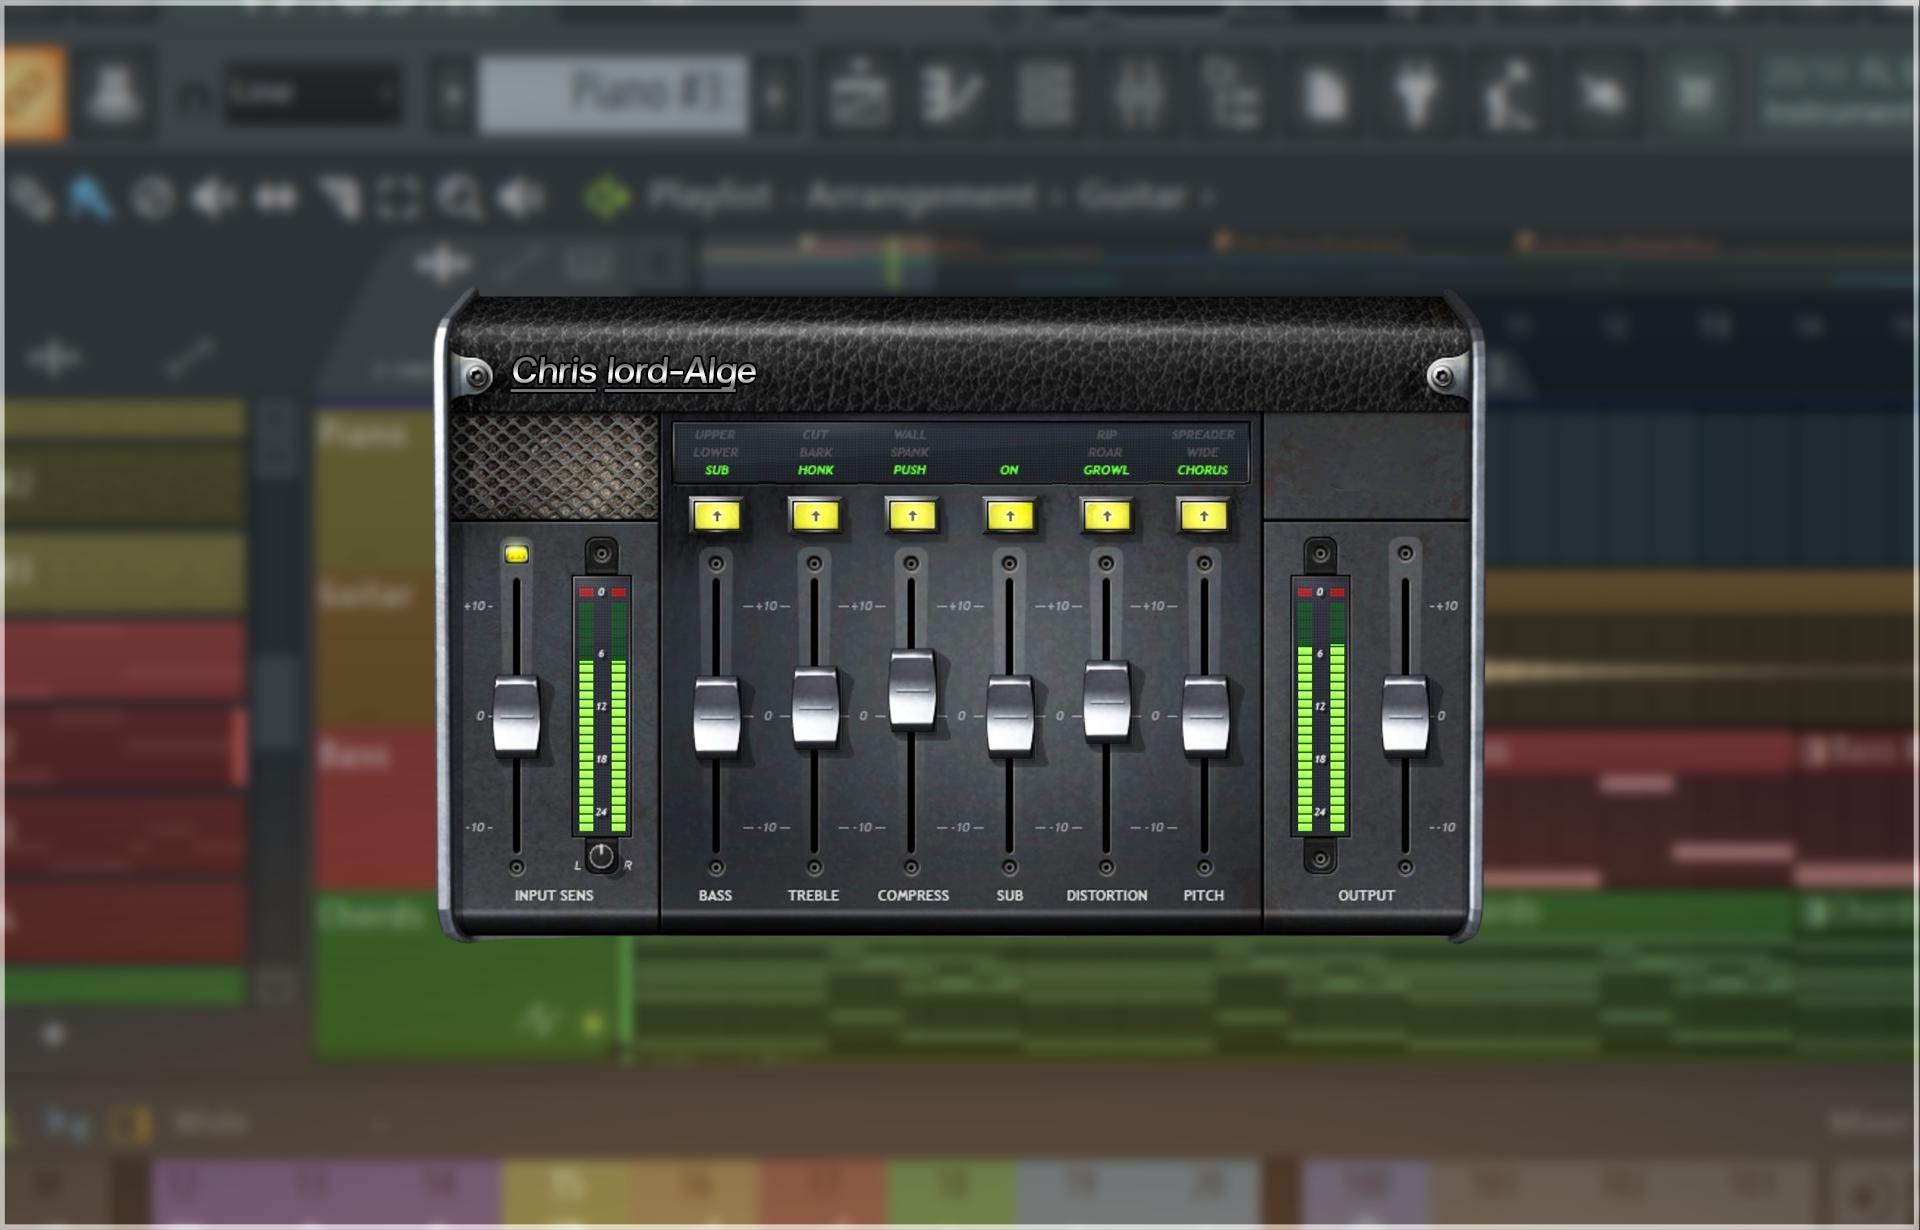Click the Piano #1 name box in background toolbar

[613, 95]
